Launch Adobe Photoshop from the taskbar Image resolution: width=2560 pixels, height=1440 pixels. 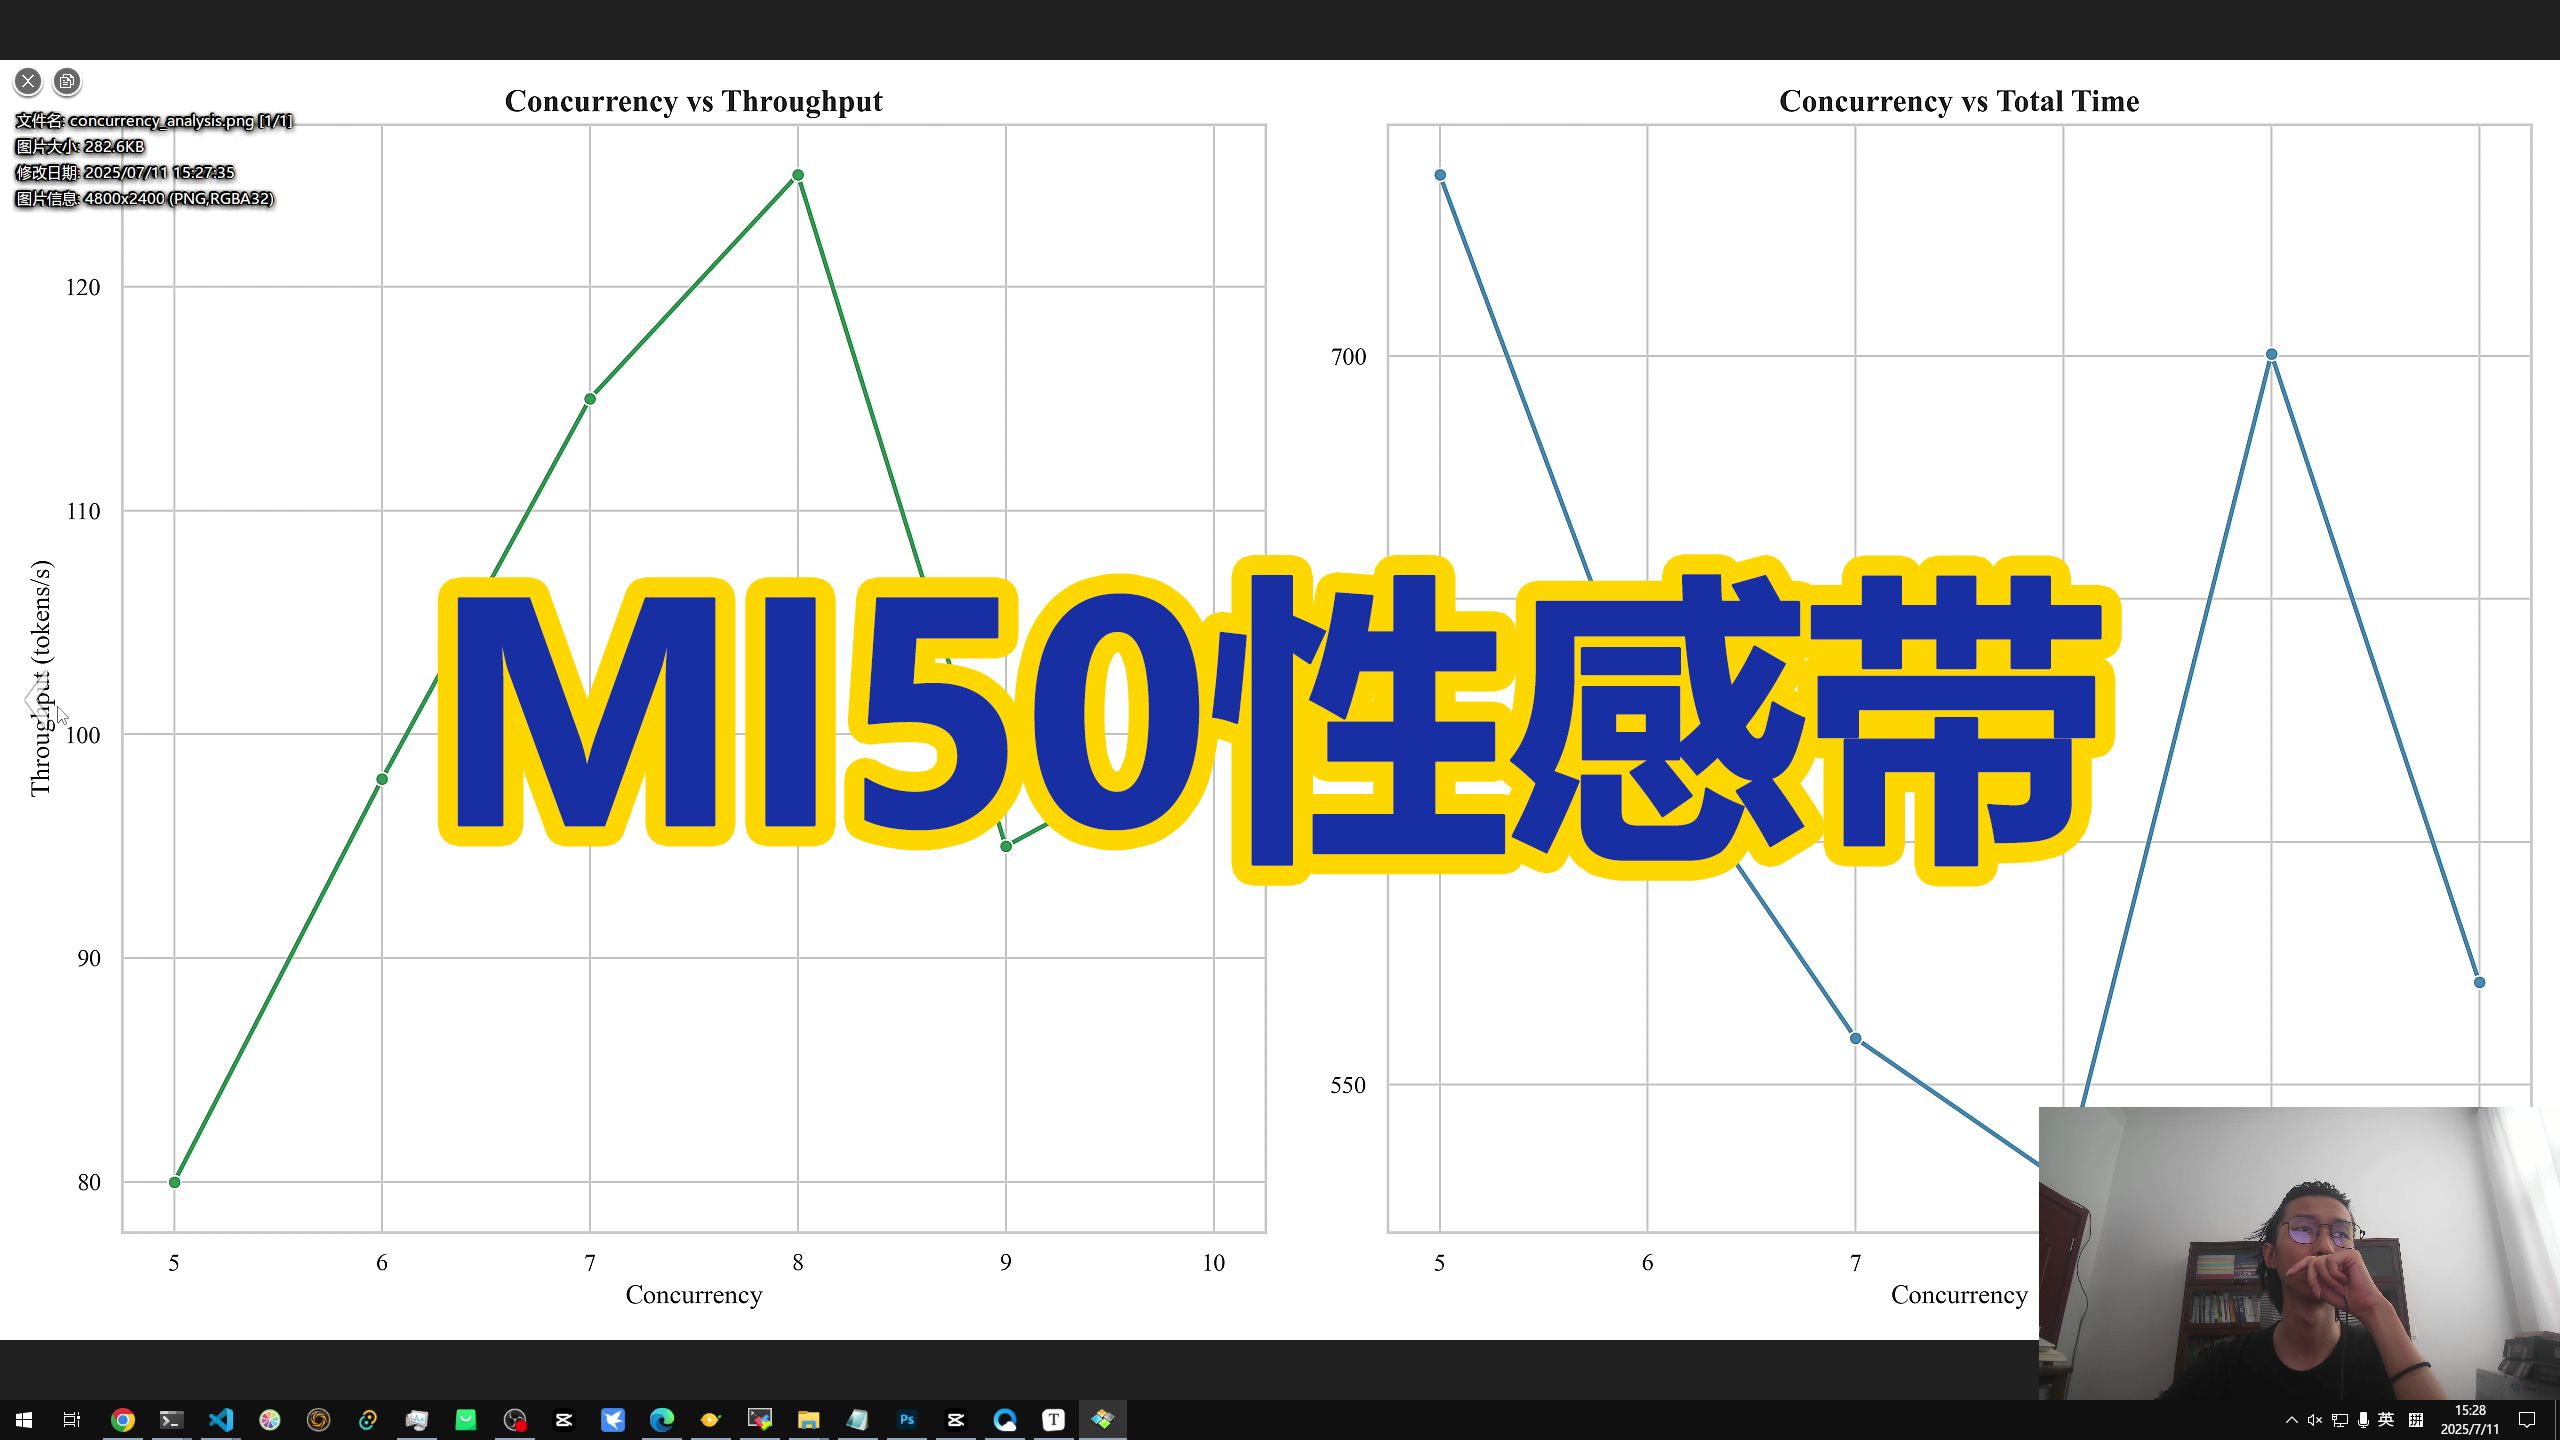[x=907, y=1418]
